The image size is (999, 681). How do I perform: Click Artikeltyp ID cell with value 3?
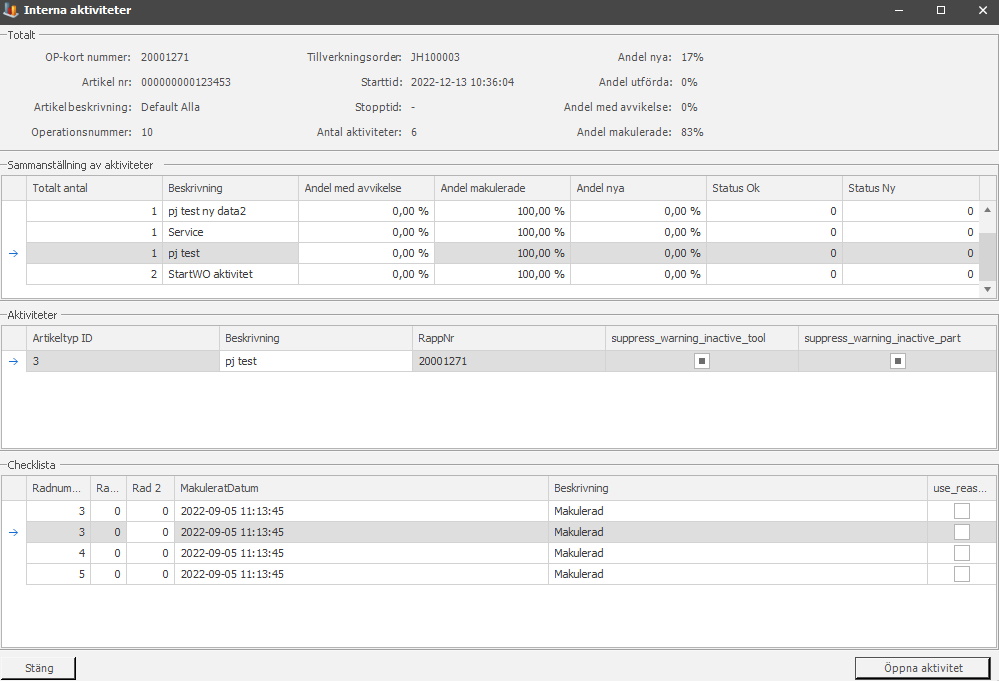pyautogui.click(x=123, y=361)
